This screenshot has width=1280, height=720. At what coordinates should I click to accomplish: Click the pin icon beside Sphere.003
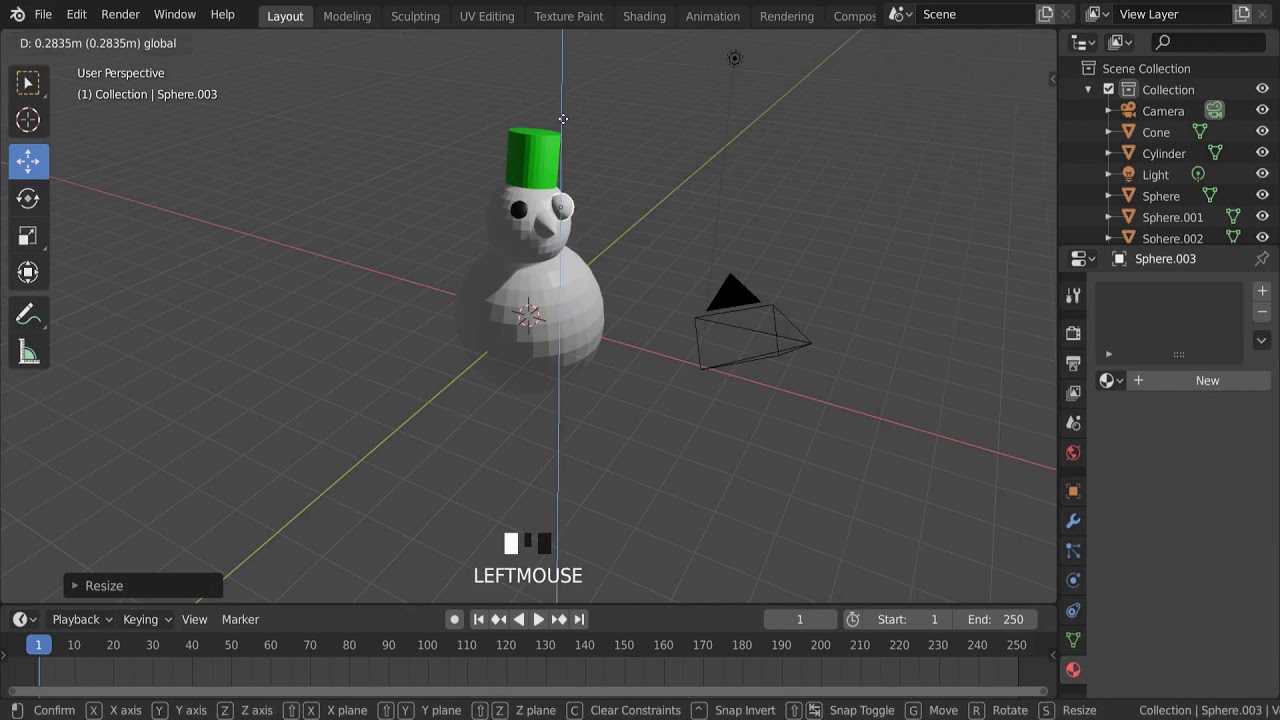(x=1262, y=259)
